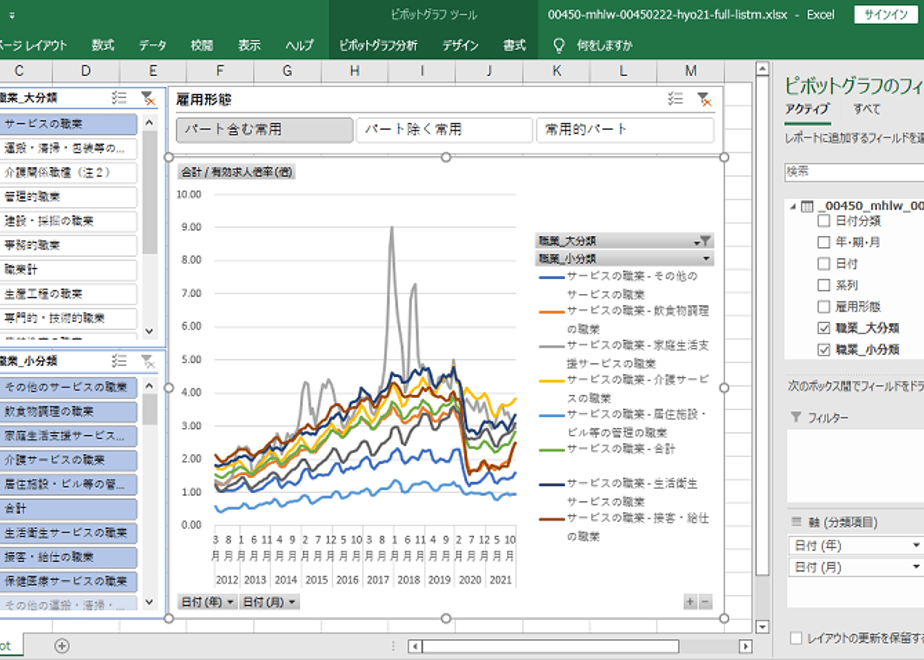Click the lightbulb tell-me icon
The height and width of the screenshot is (660, 924).
pyautogui.click(x=559, y=45)
